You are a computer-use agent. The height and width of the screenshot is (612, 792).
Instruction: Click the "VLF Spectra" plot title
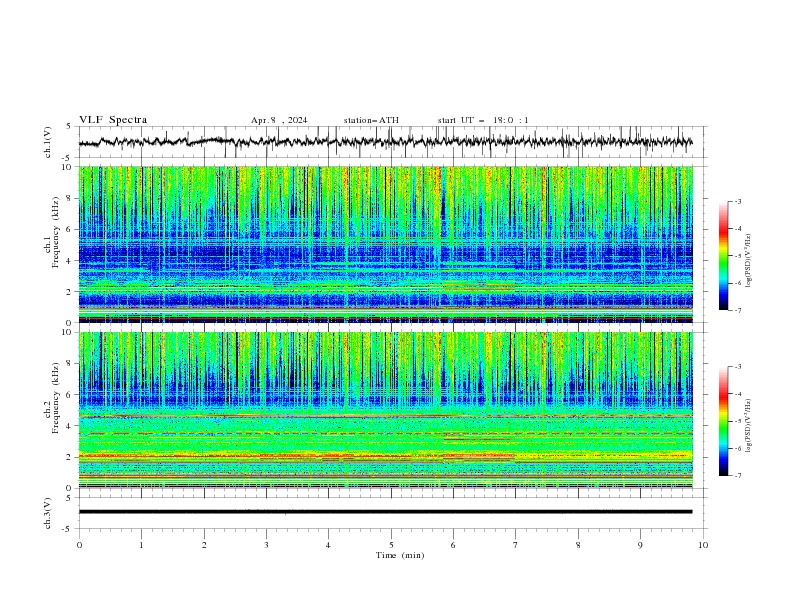tap(113, 120)
